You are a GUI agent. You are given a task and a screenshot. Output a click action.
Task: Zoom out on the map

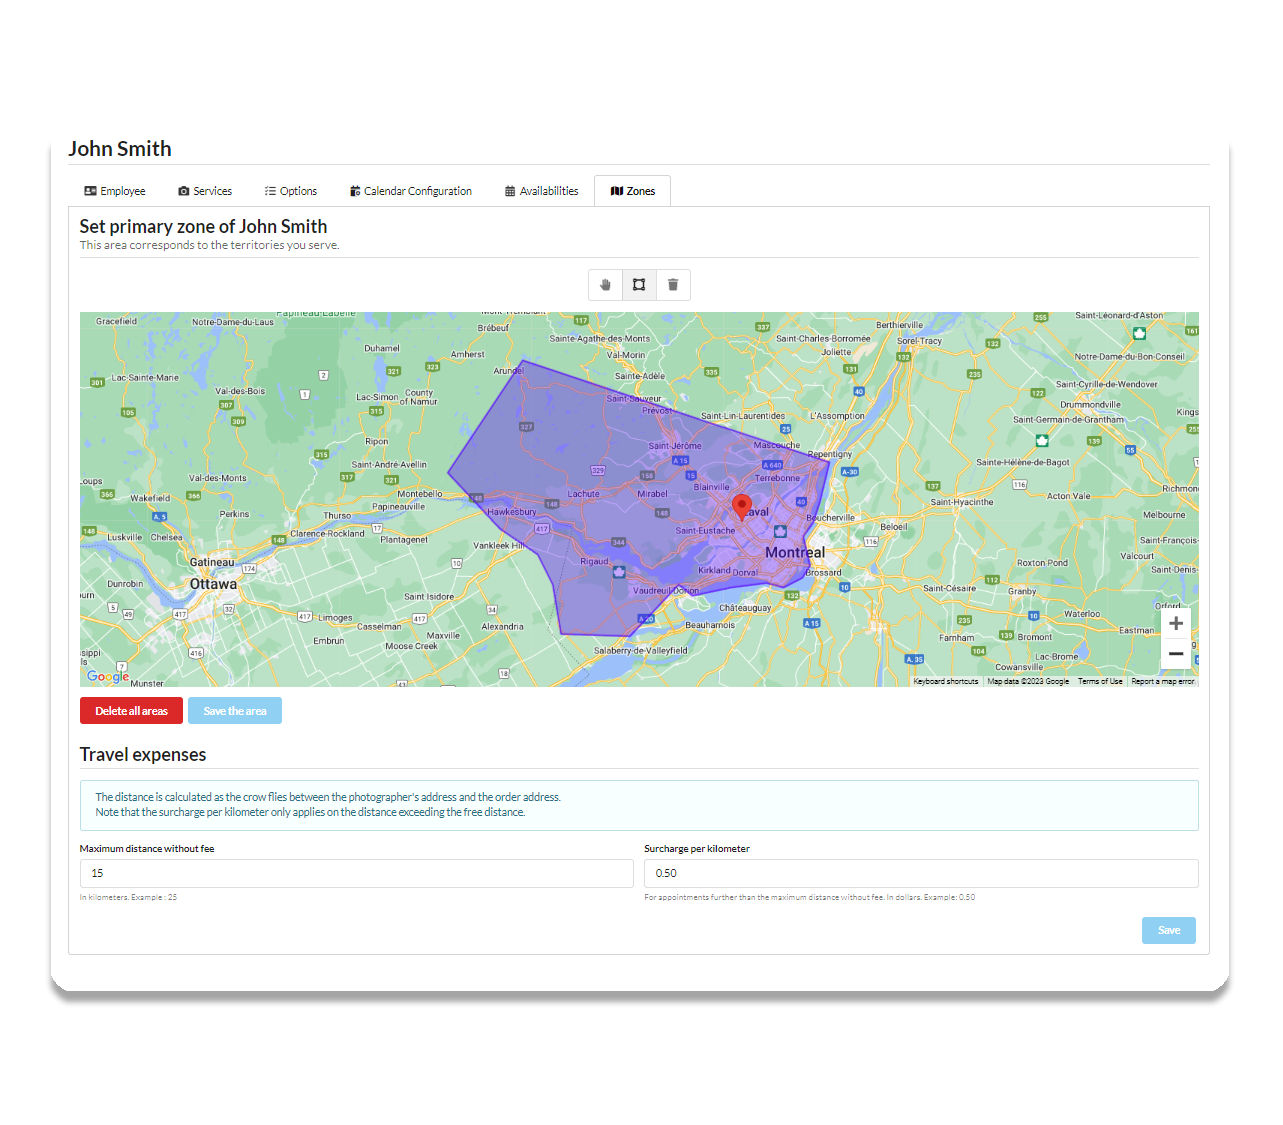click(1176, 654)
